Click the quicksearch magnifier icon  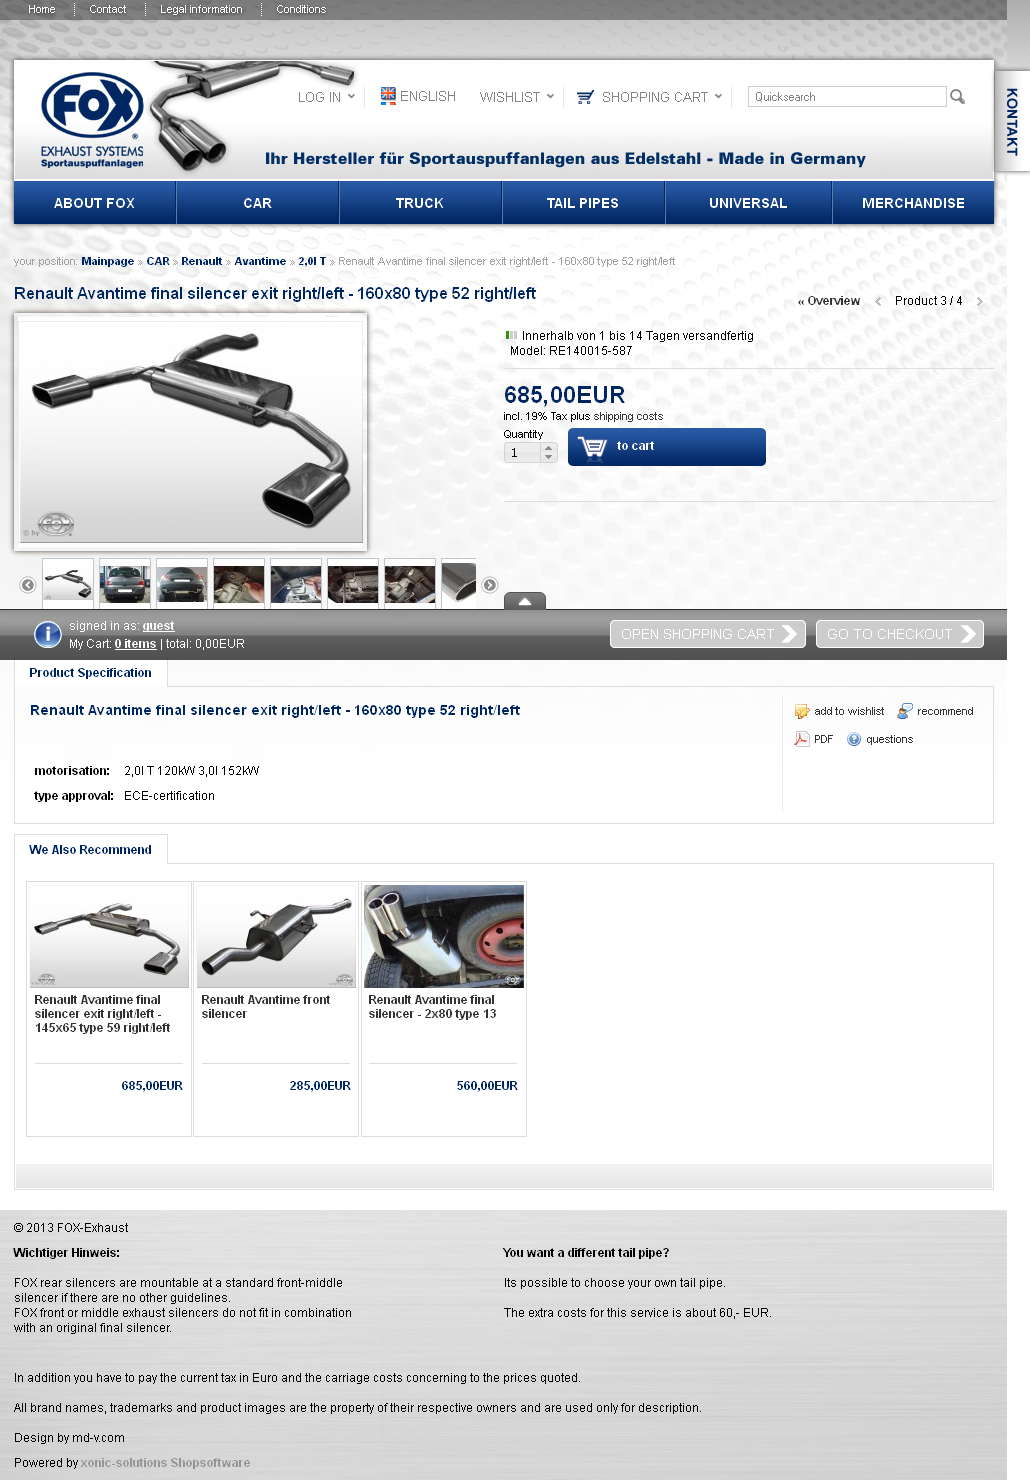point(957,97)
